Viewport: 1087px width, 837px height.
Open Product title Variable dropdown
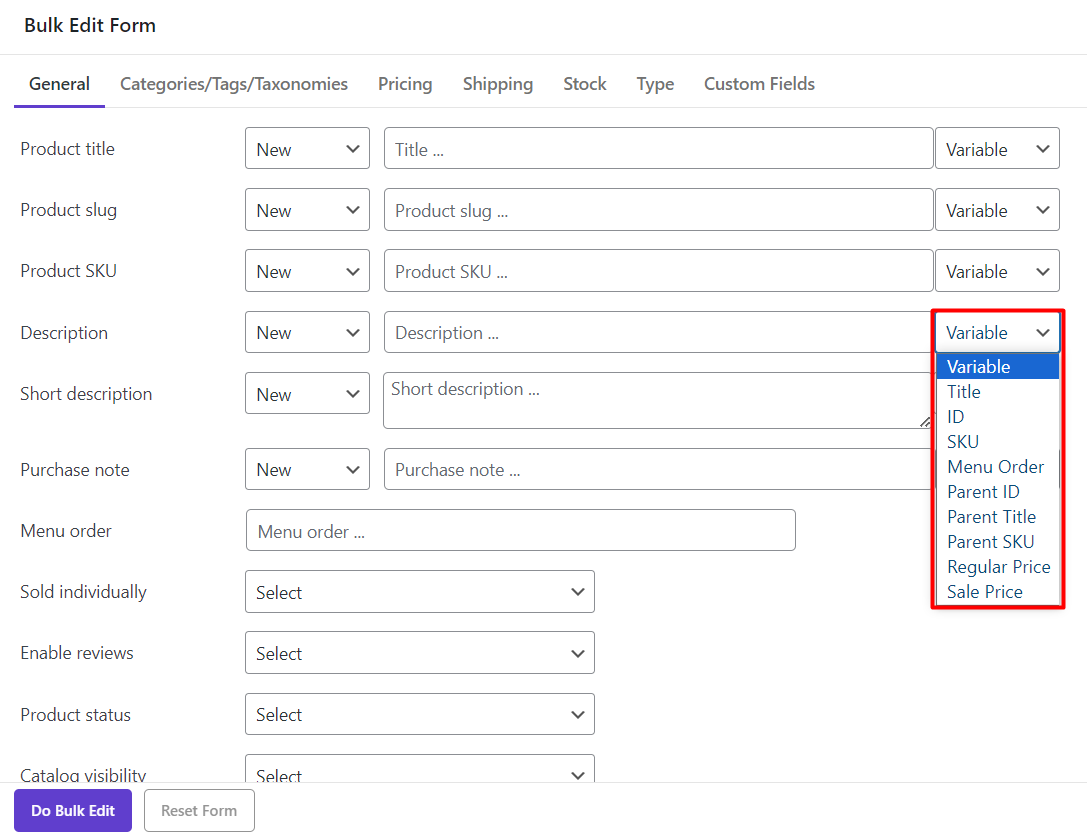coord(997,148)
